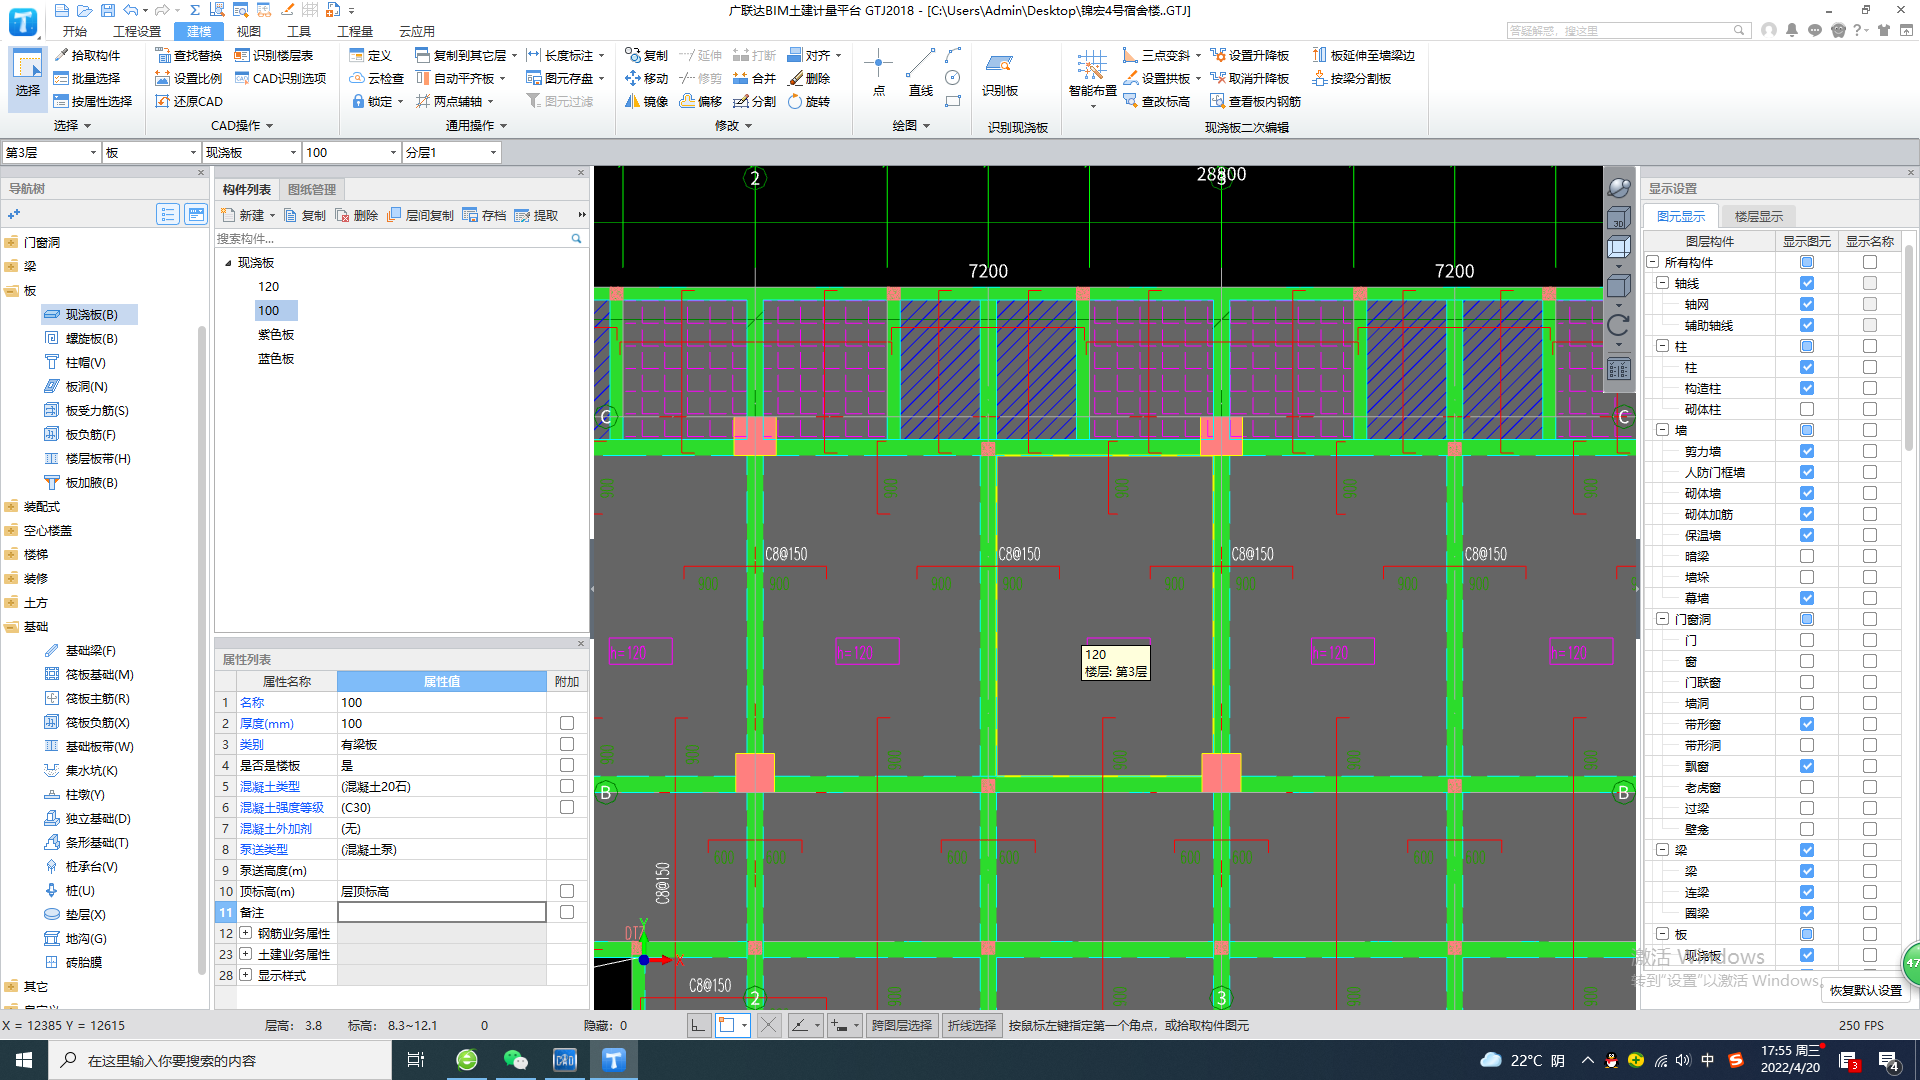Switch to 图纸管理 tab

pos(312,189)
